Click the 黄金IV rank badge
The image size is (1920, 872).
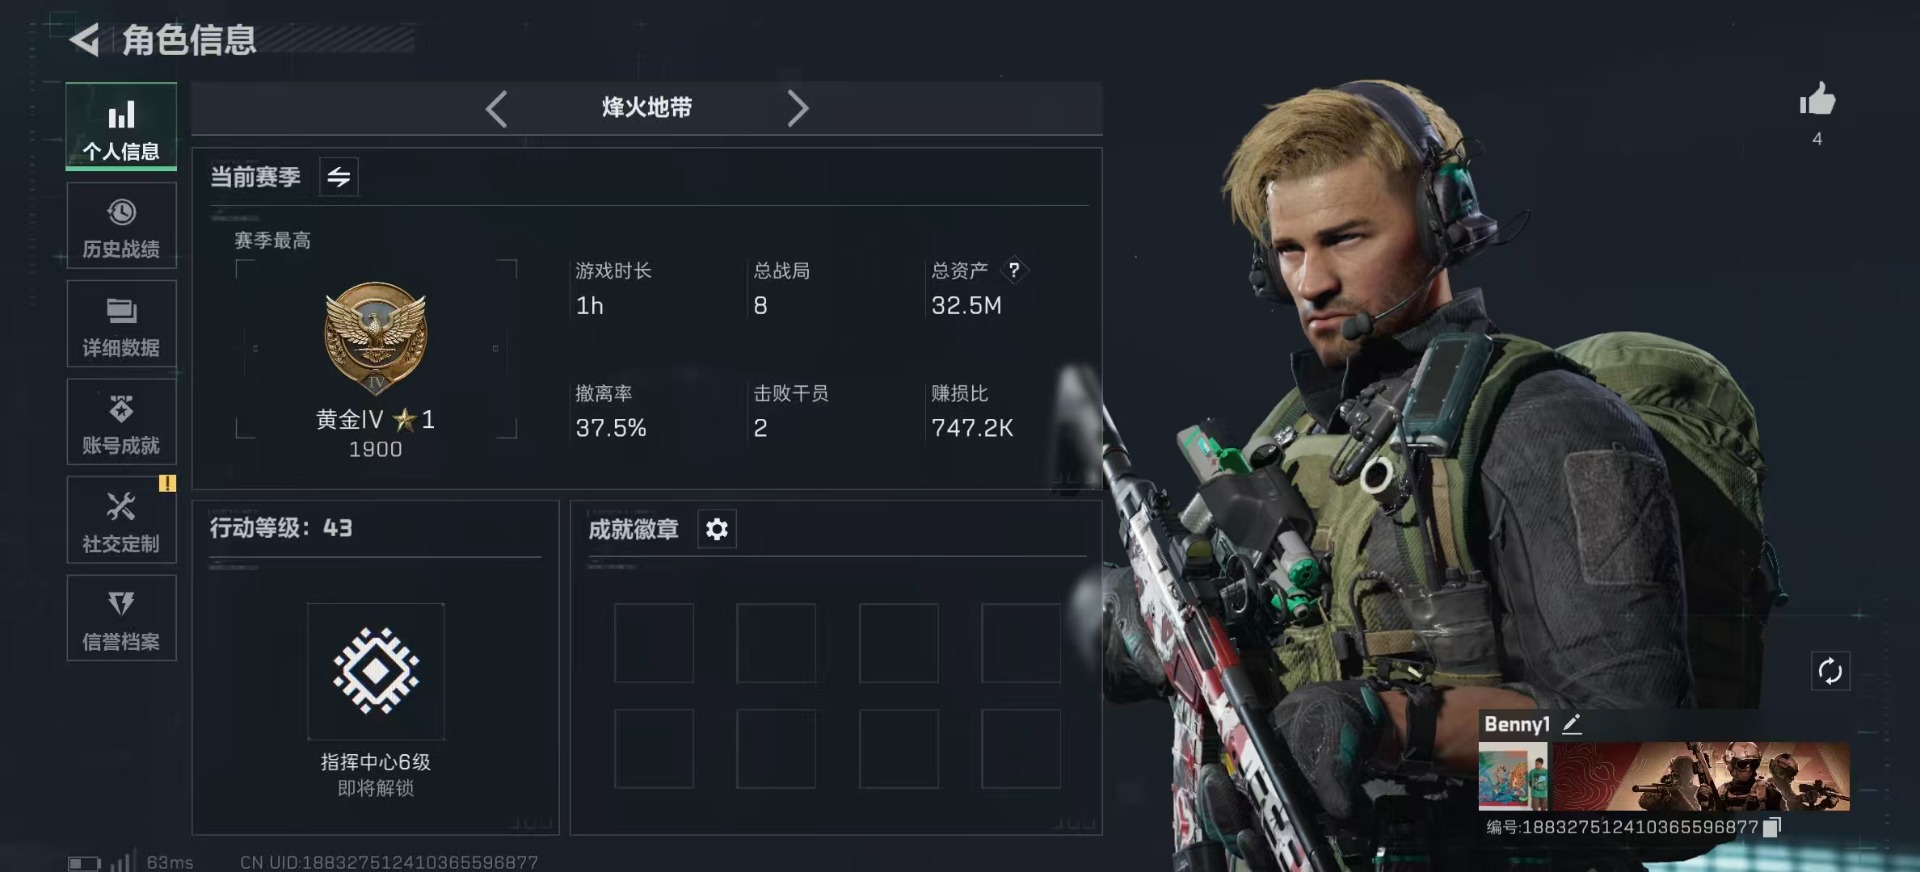click(376, 339)
